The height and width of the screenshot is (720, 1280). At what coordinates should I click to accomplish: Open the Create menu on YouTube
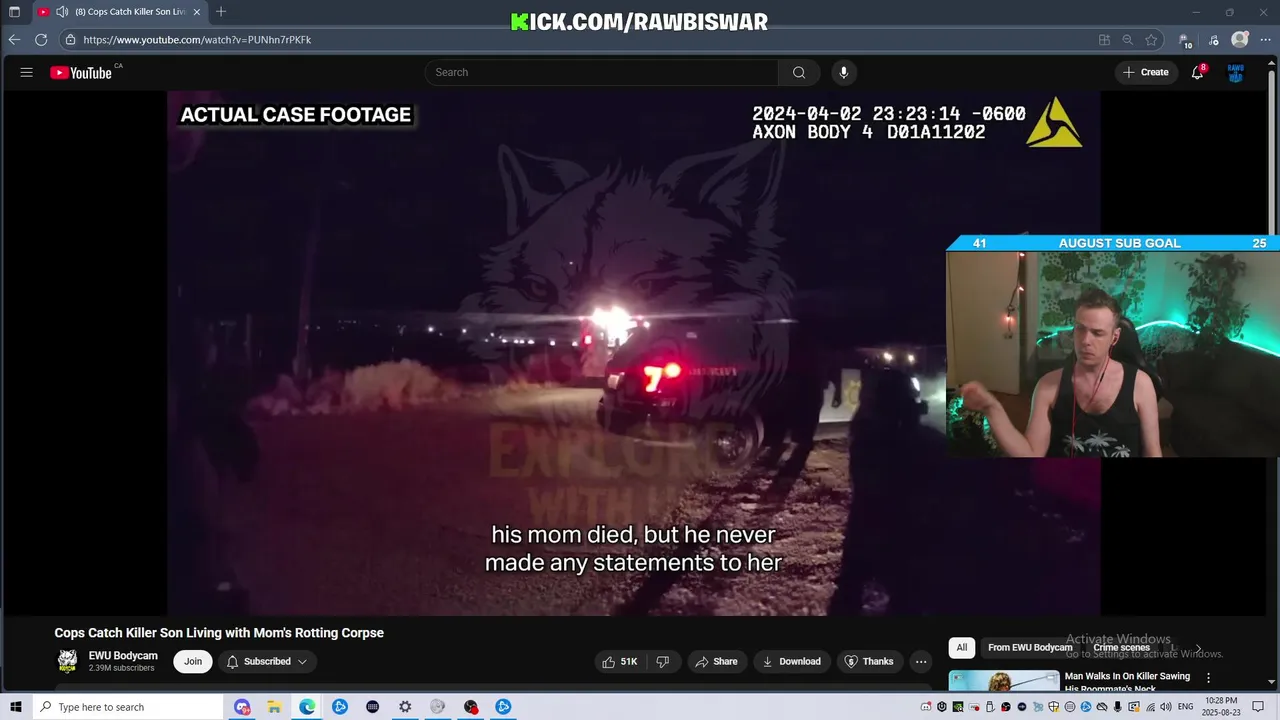pos(1146,72)
